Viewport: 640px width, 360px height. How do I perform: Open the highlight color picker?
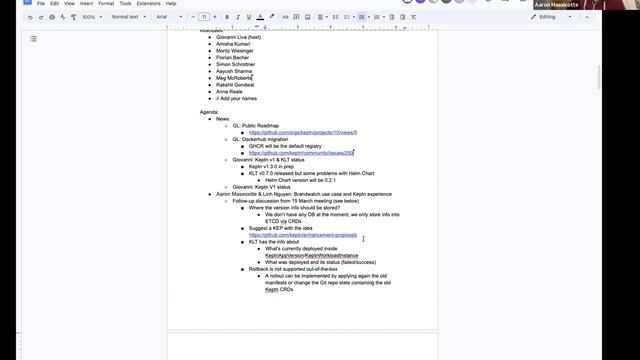[x=272, y=17]
